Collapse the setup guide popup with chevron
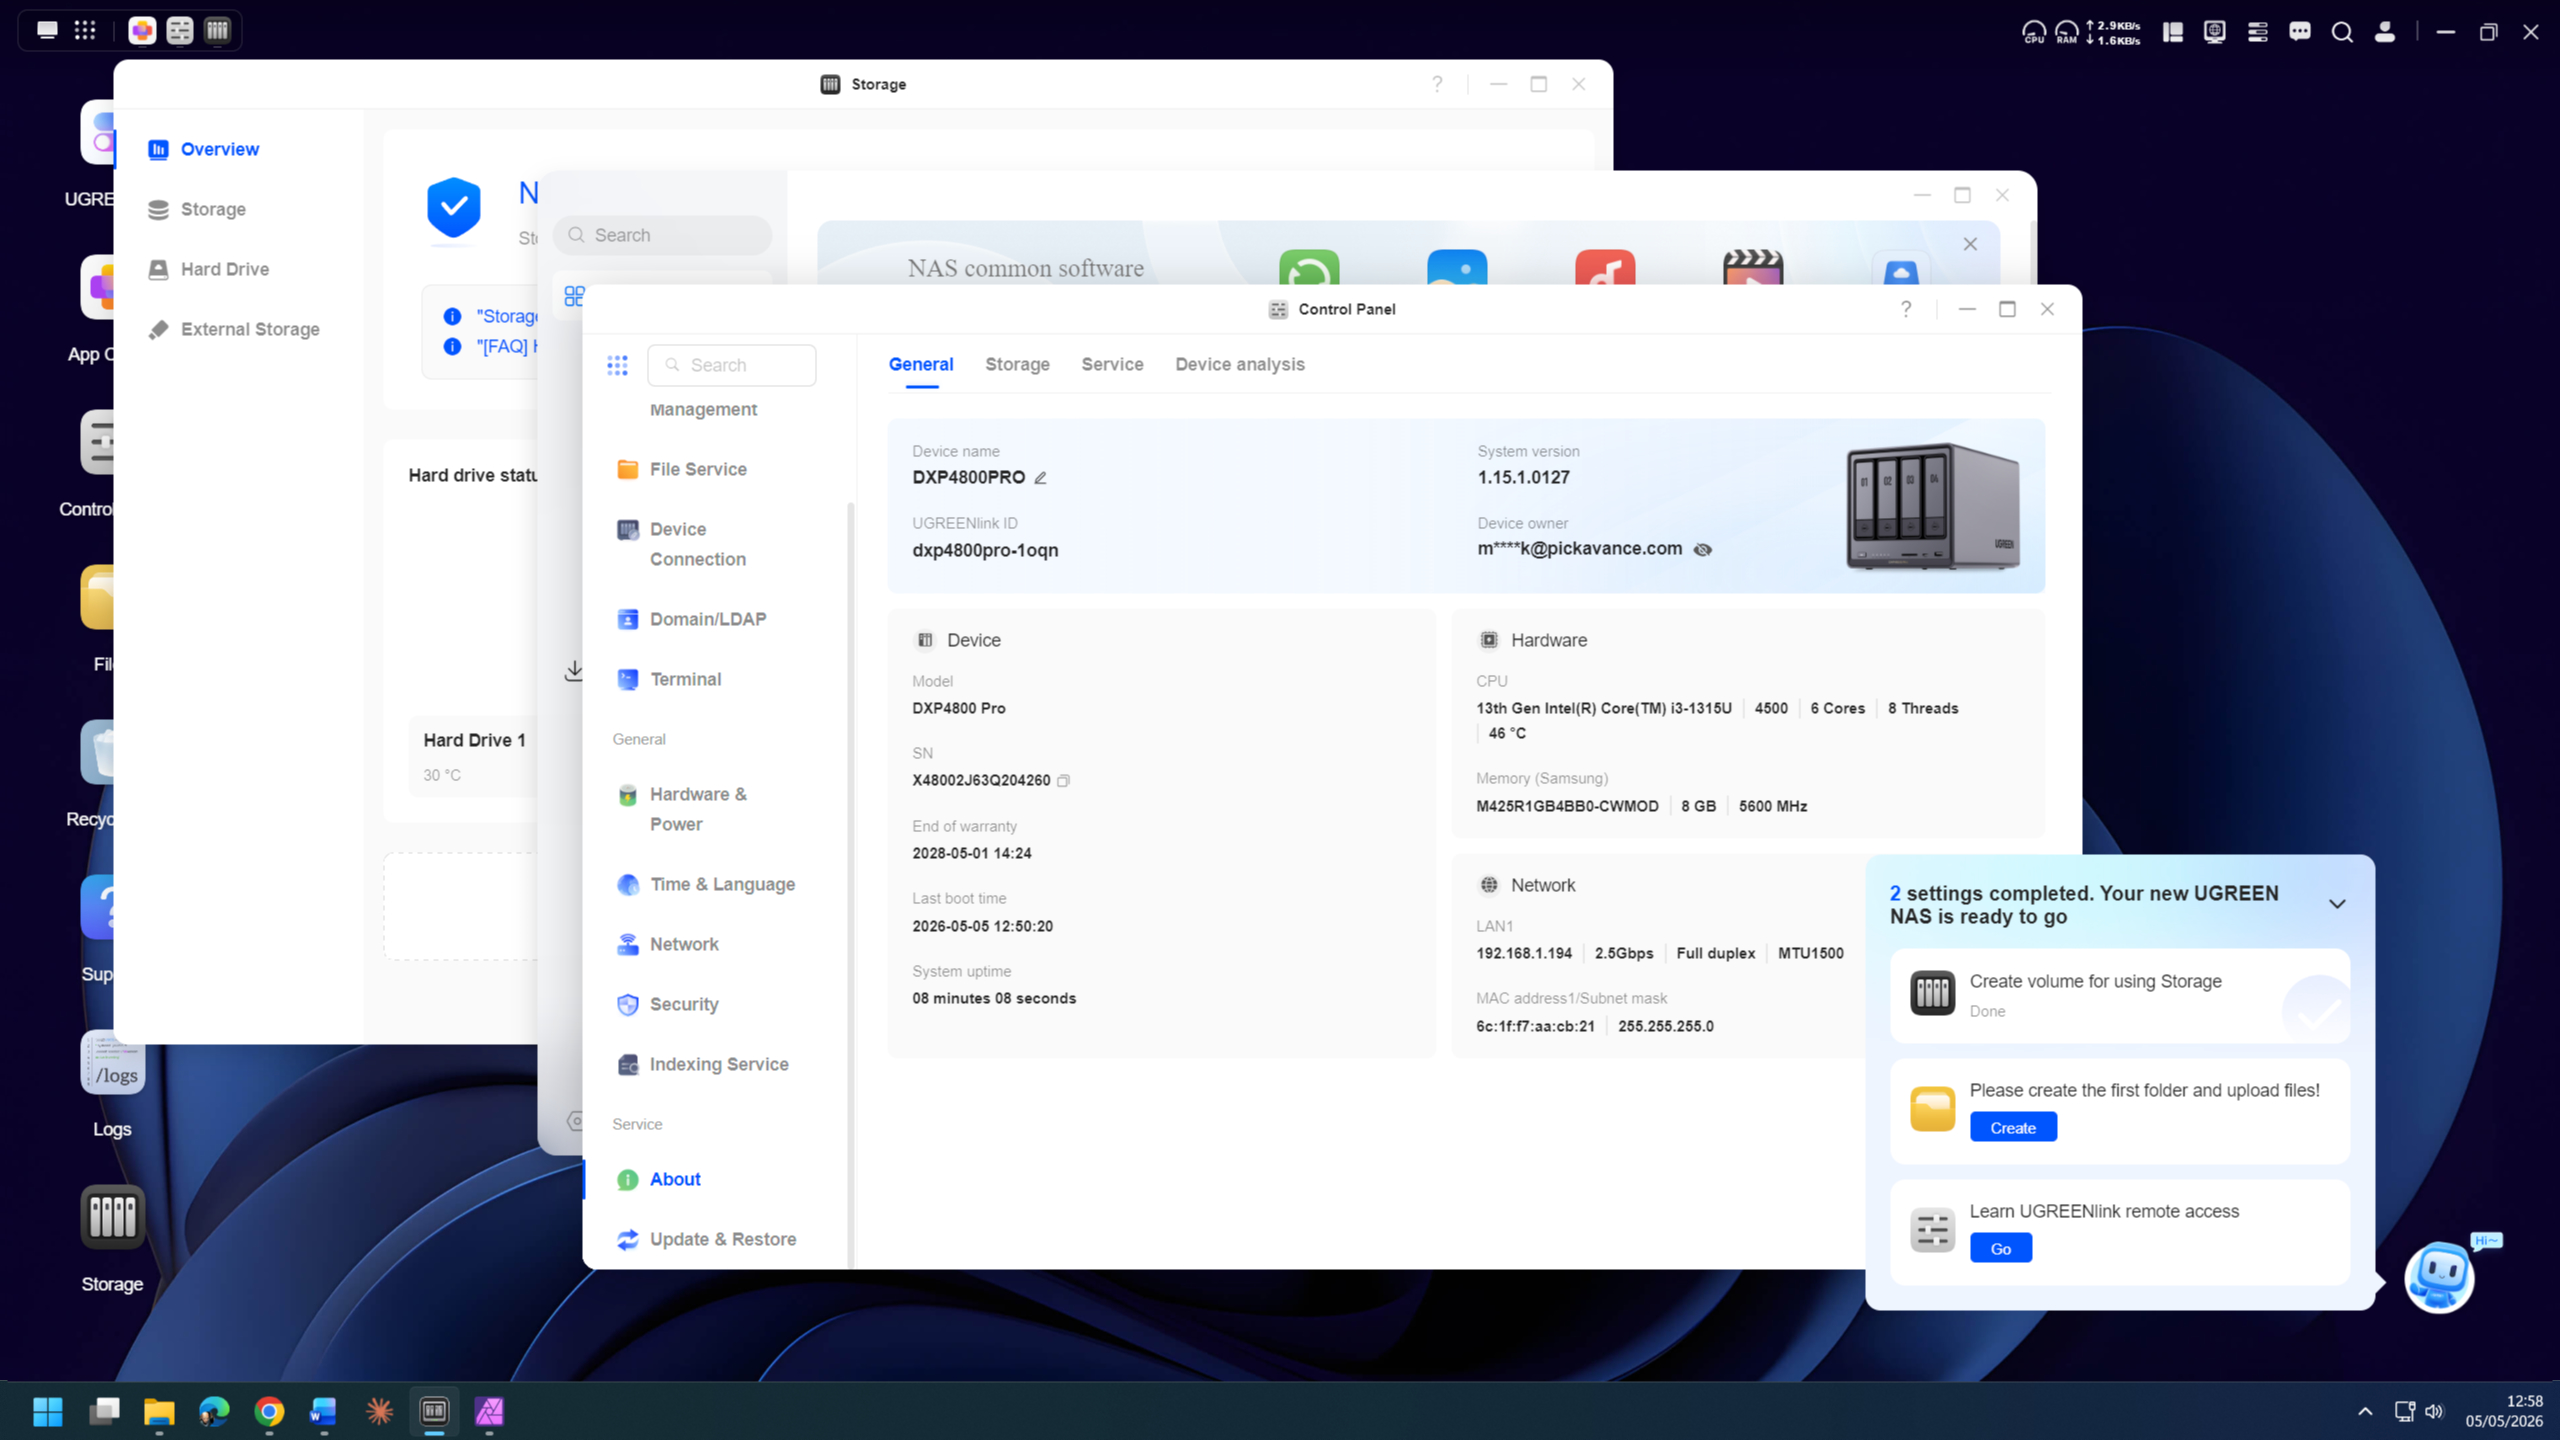 click(x=2337, y=904)
